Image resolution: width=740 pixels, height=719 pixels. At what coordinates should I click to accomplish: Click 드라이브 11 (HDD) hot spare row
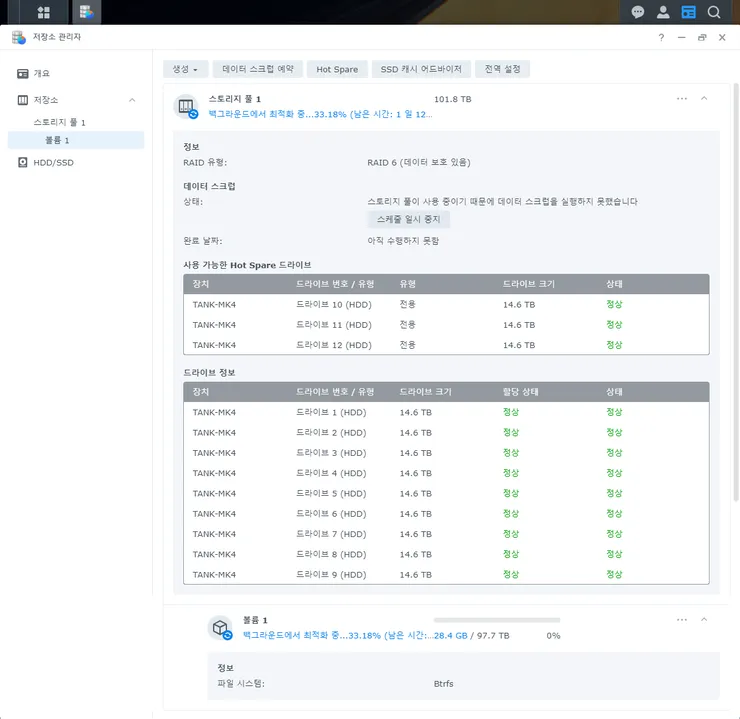click(446, 325)
